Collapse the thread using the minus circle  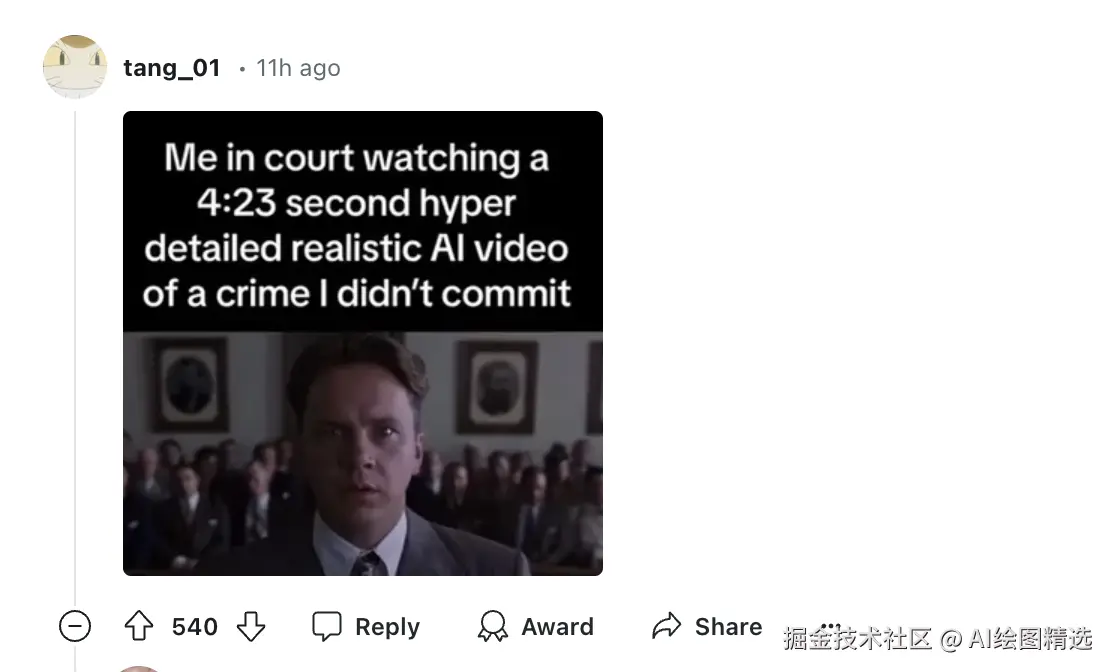pyautogui.click(x=74, y=627)
